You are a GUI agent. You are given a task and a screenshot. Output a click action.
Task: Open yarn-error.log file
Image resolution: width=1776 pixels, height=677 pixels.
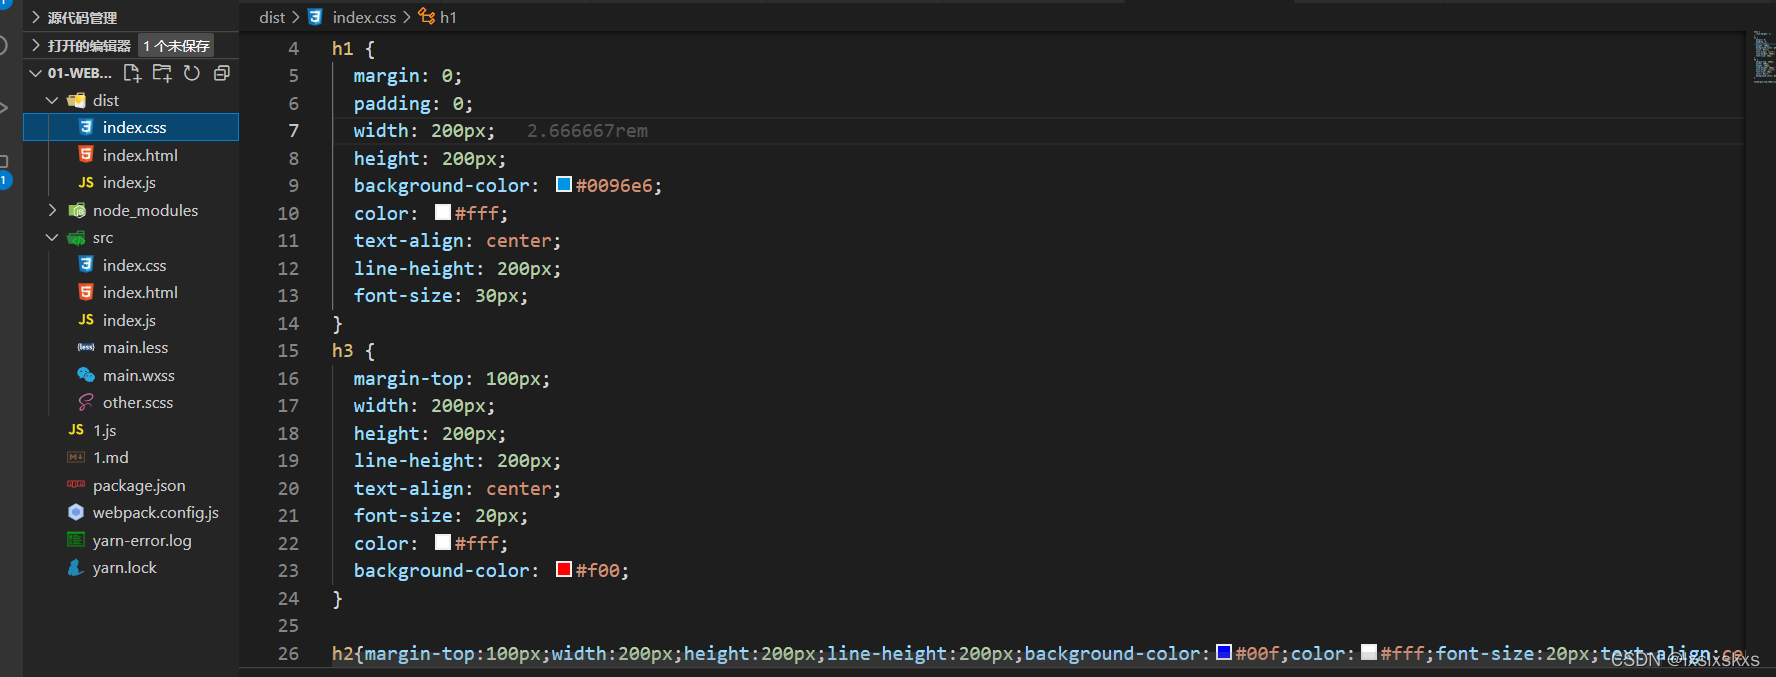point(131,540)
